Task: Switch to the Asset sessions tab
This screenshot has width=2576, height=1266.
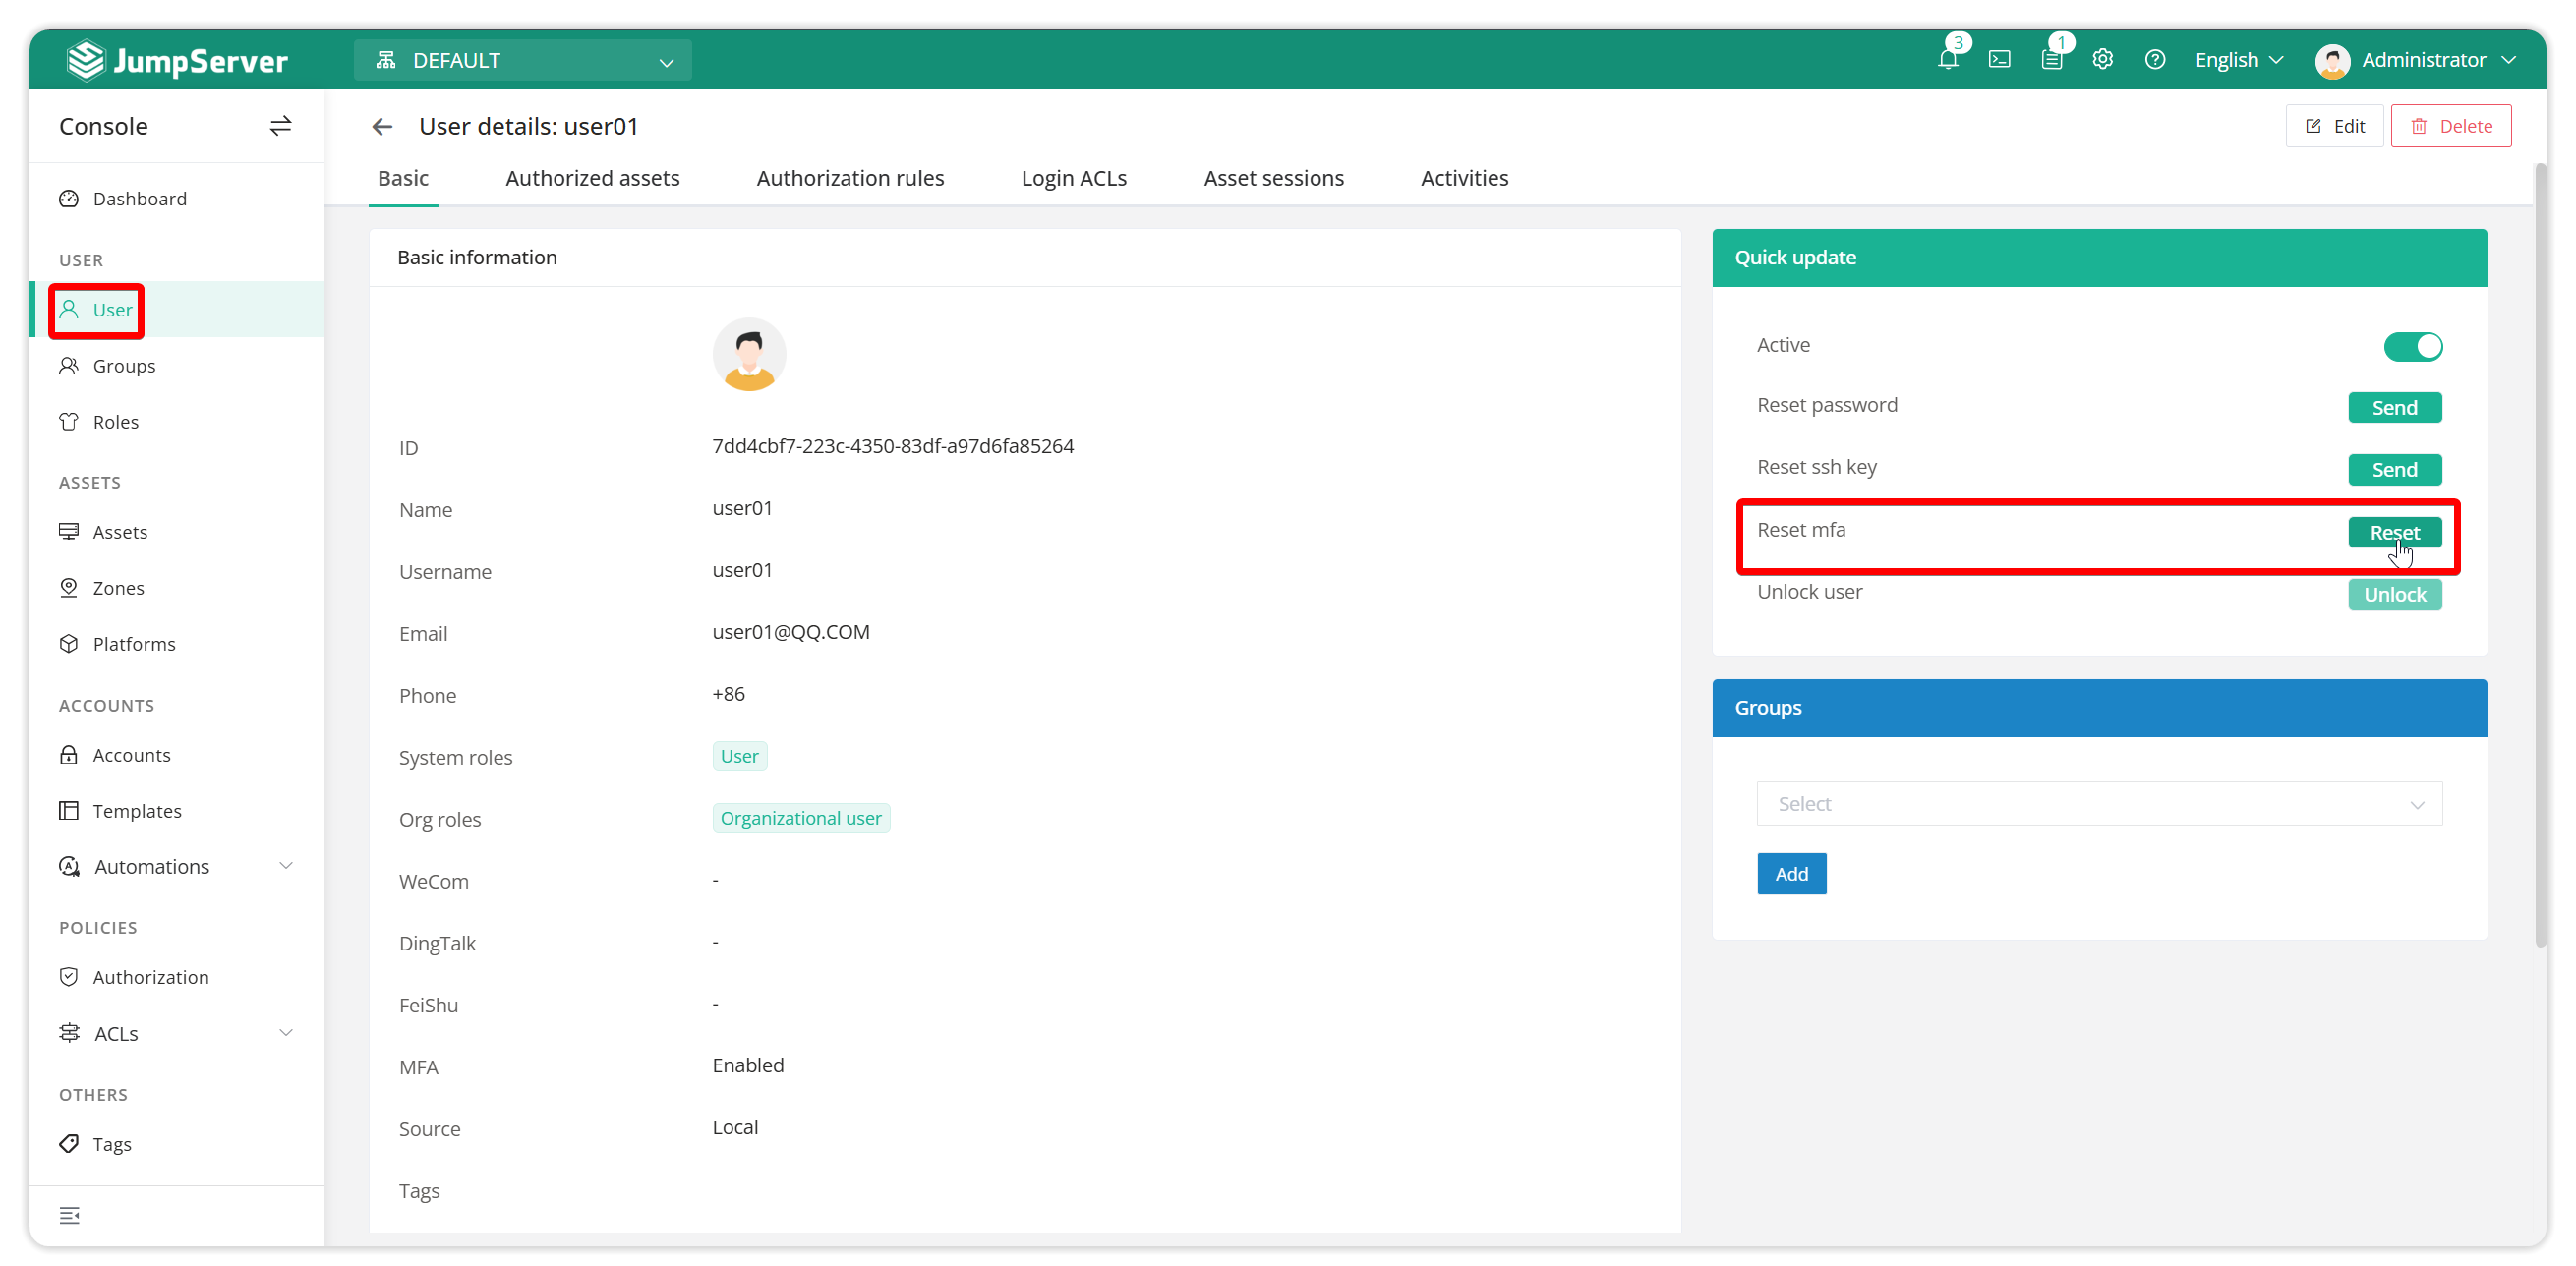Action: (x=1273, y=178)
